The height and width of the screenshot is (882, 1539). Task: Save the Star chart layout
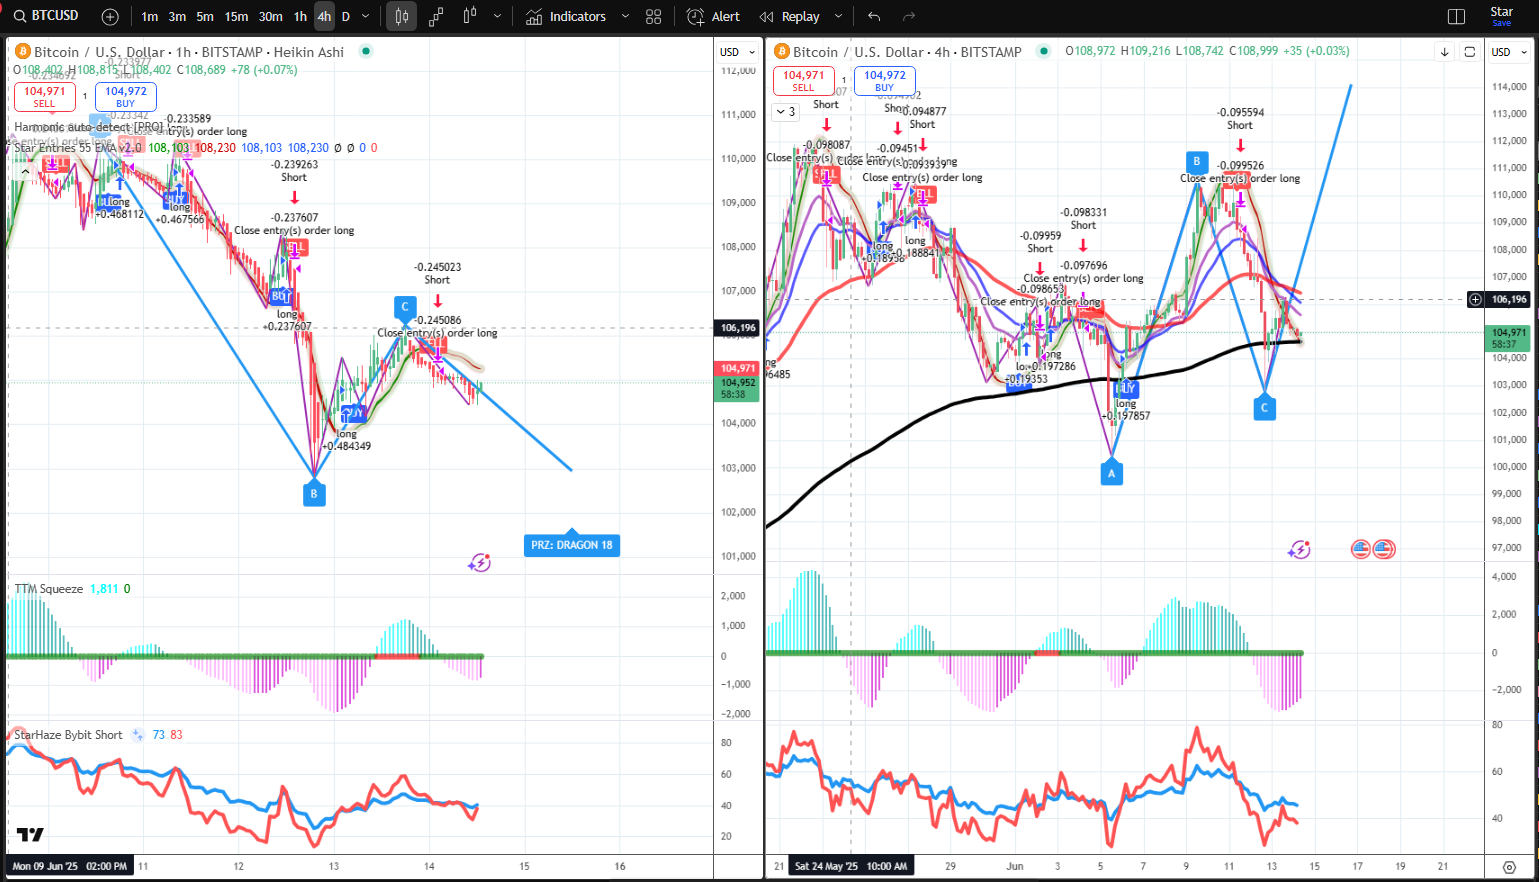tap(1502, 16)
